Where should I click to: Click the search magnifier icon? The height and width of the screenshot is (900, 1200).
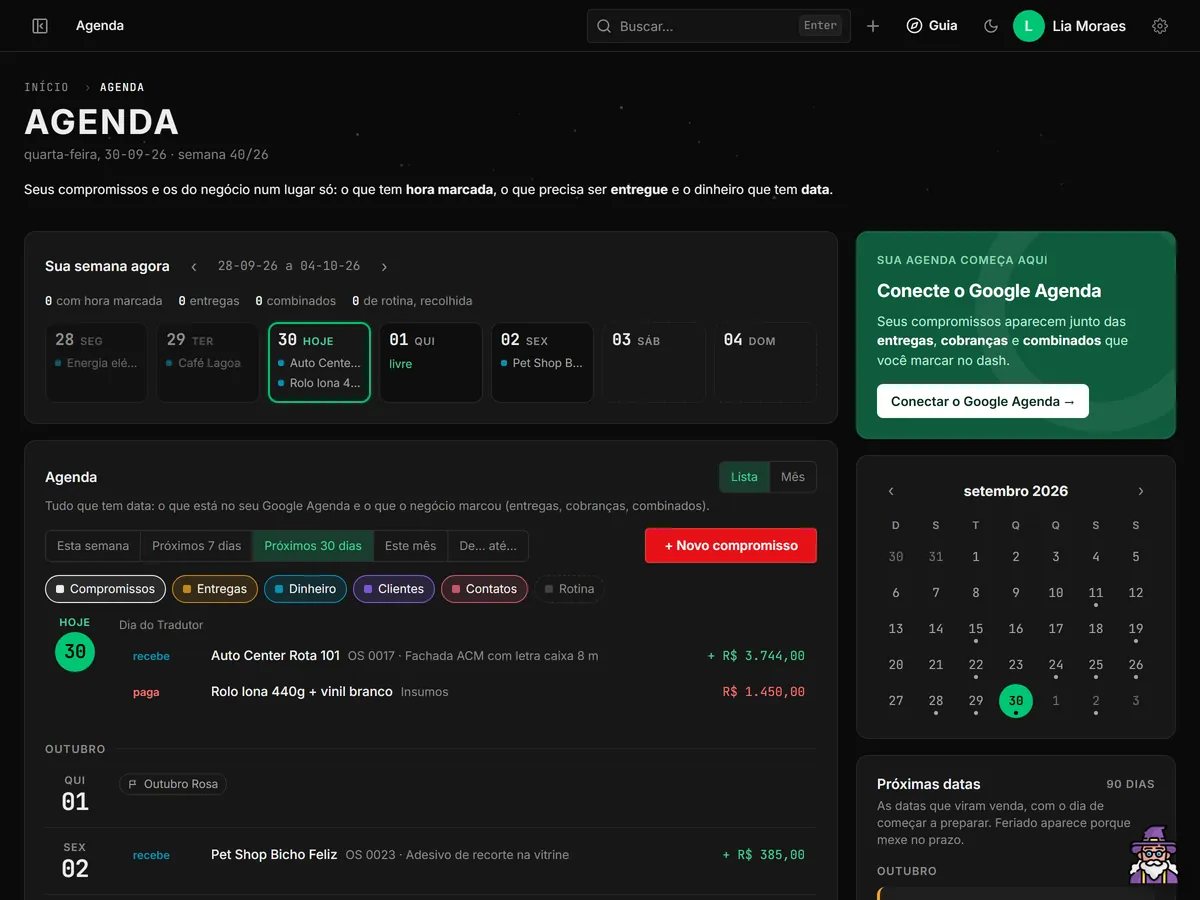[x=604, y=26]
